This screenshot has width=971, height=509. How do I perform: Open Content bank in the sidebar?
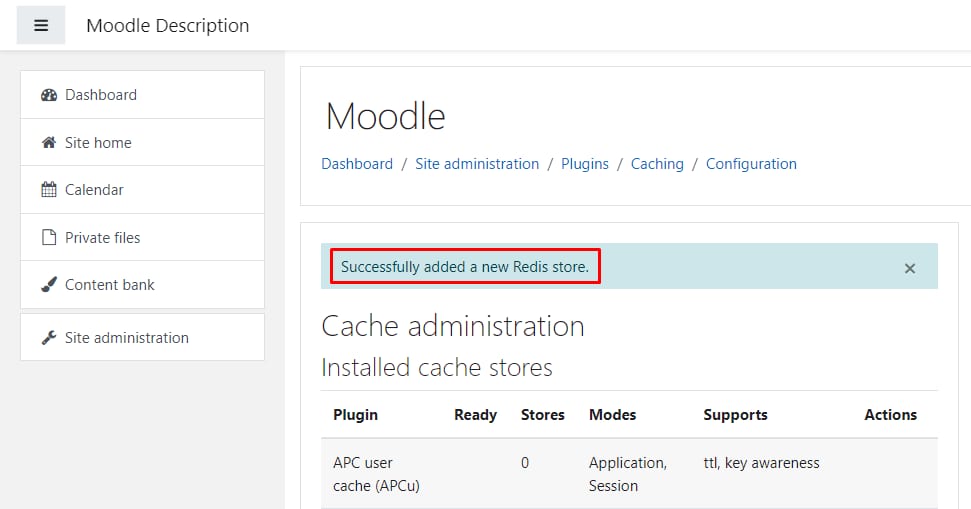[142, 284]
